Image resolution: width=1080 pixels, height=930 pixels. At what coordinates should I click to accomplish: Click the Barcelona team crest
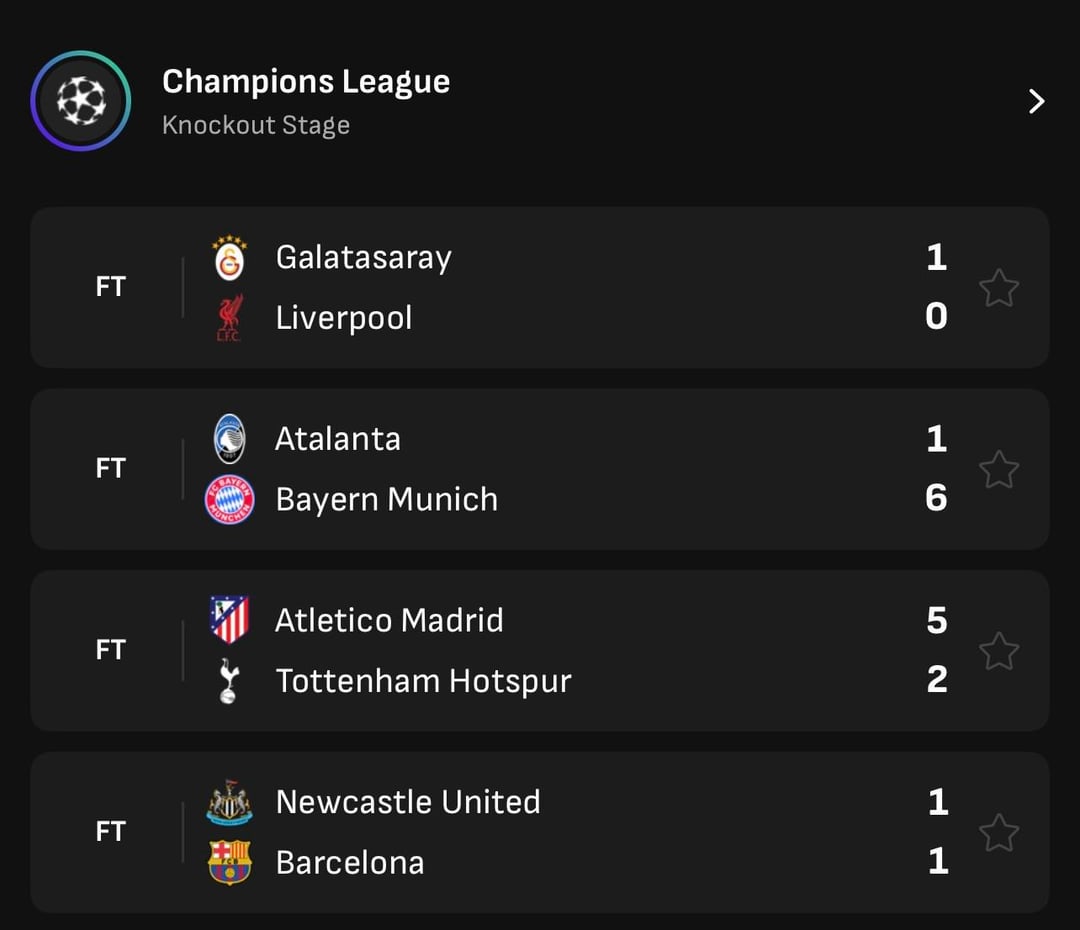tap(229, 862)
